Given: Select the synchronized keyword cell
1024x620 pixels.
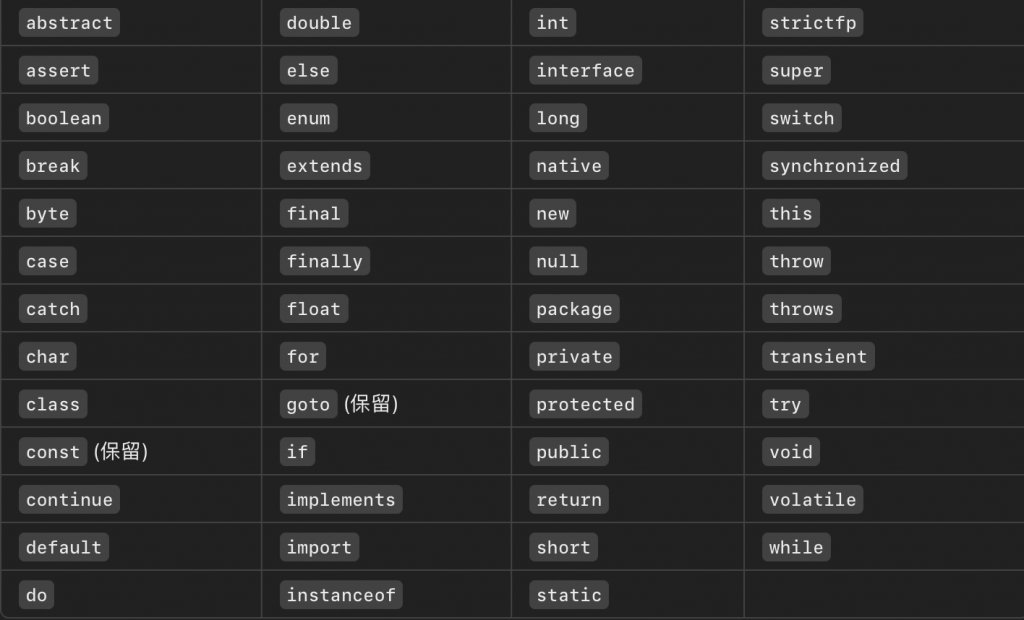Looking at the screenshot, I should 835,166.
